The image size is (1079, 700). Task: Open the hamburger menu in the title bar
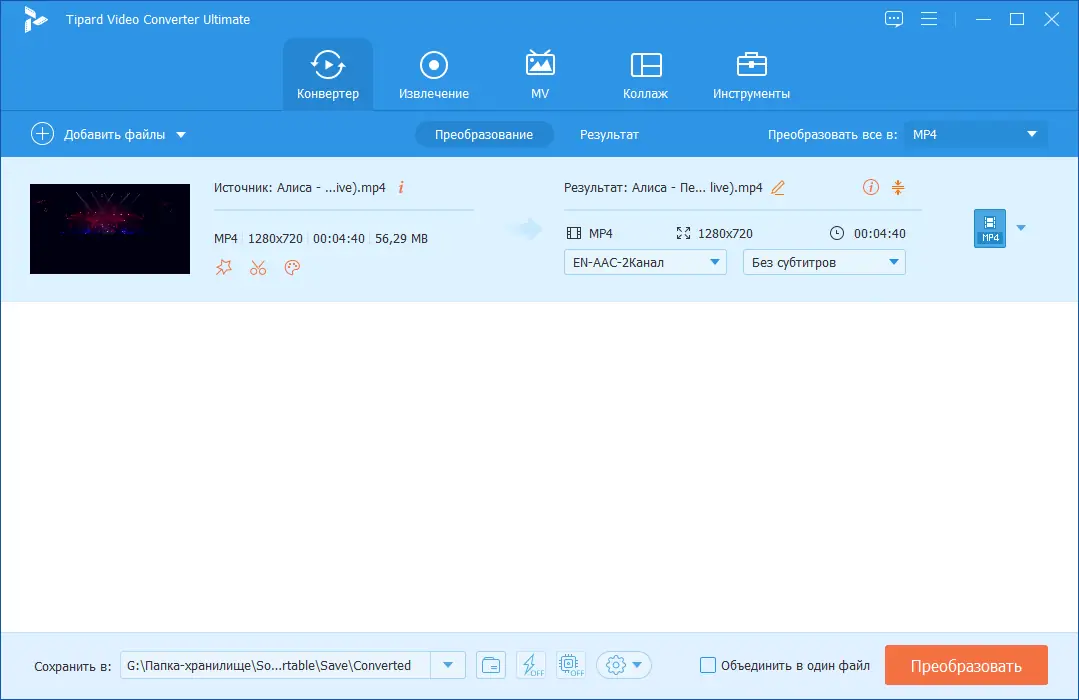tap(930, 18)
